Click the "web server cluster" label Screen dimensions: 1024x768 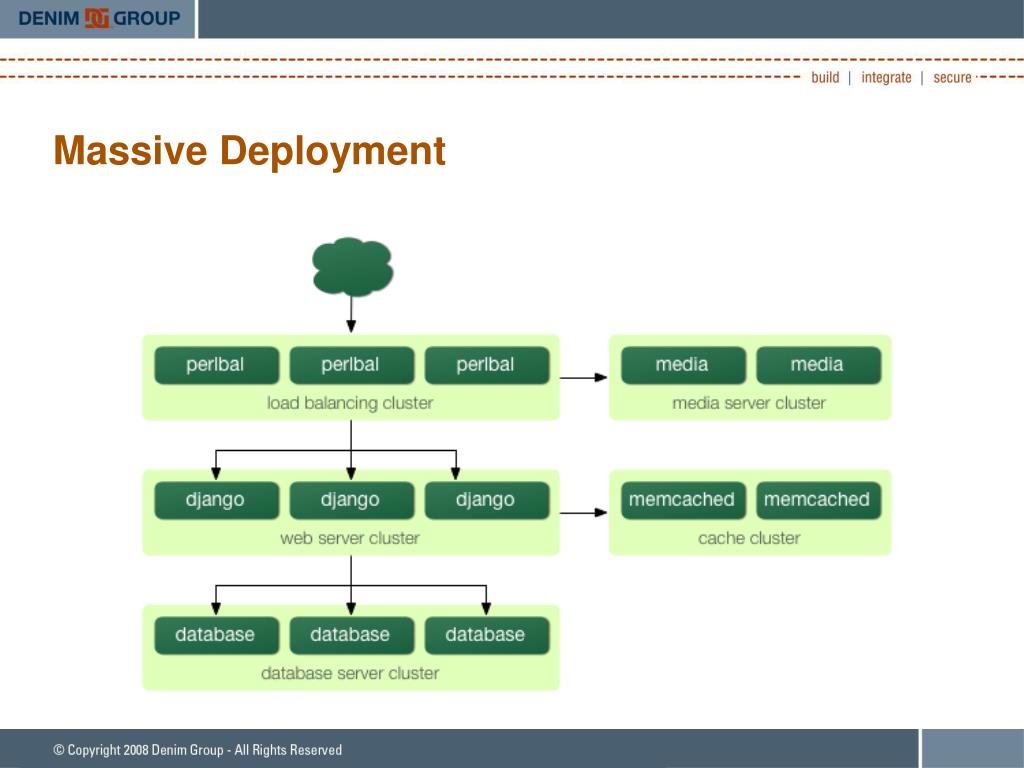coord(350,538)
